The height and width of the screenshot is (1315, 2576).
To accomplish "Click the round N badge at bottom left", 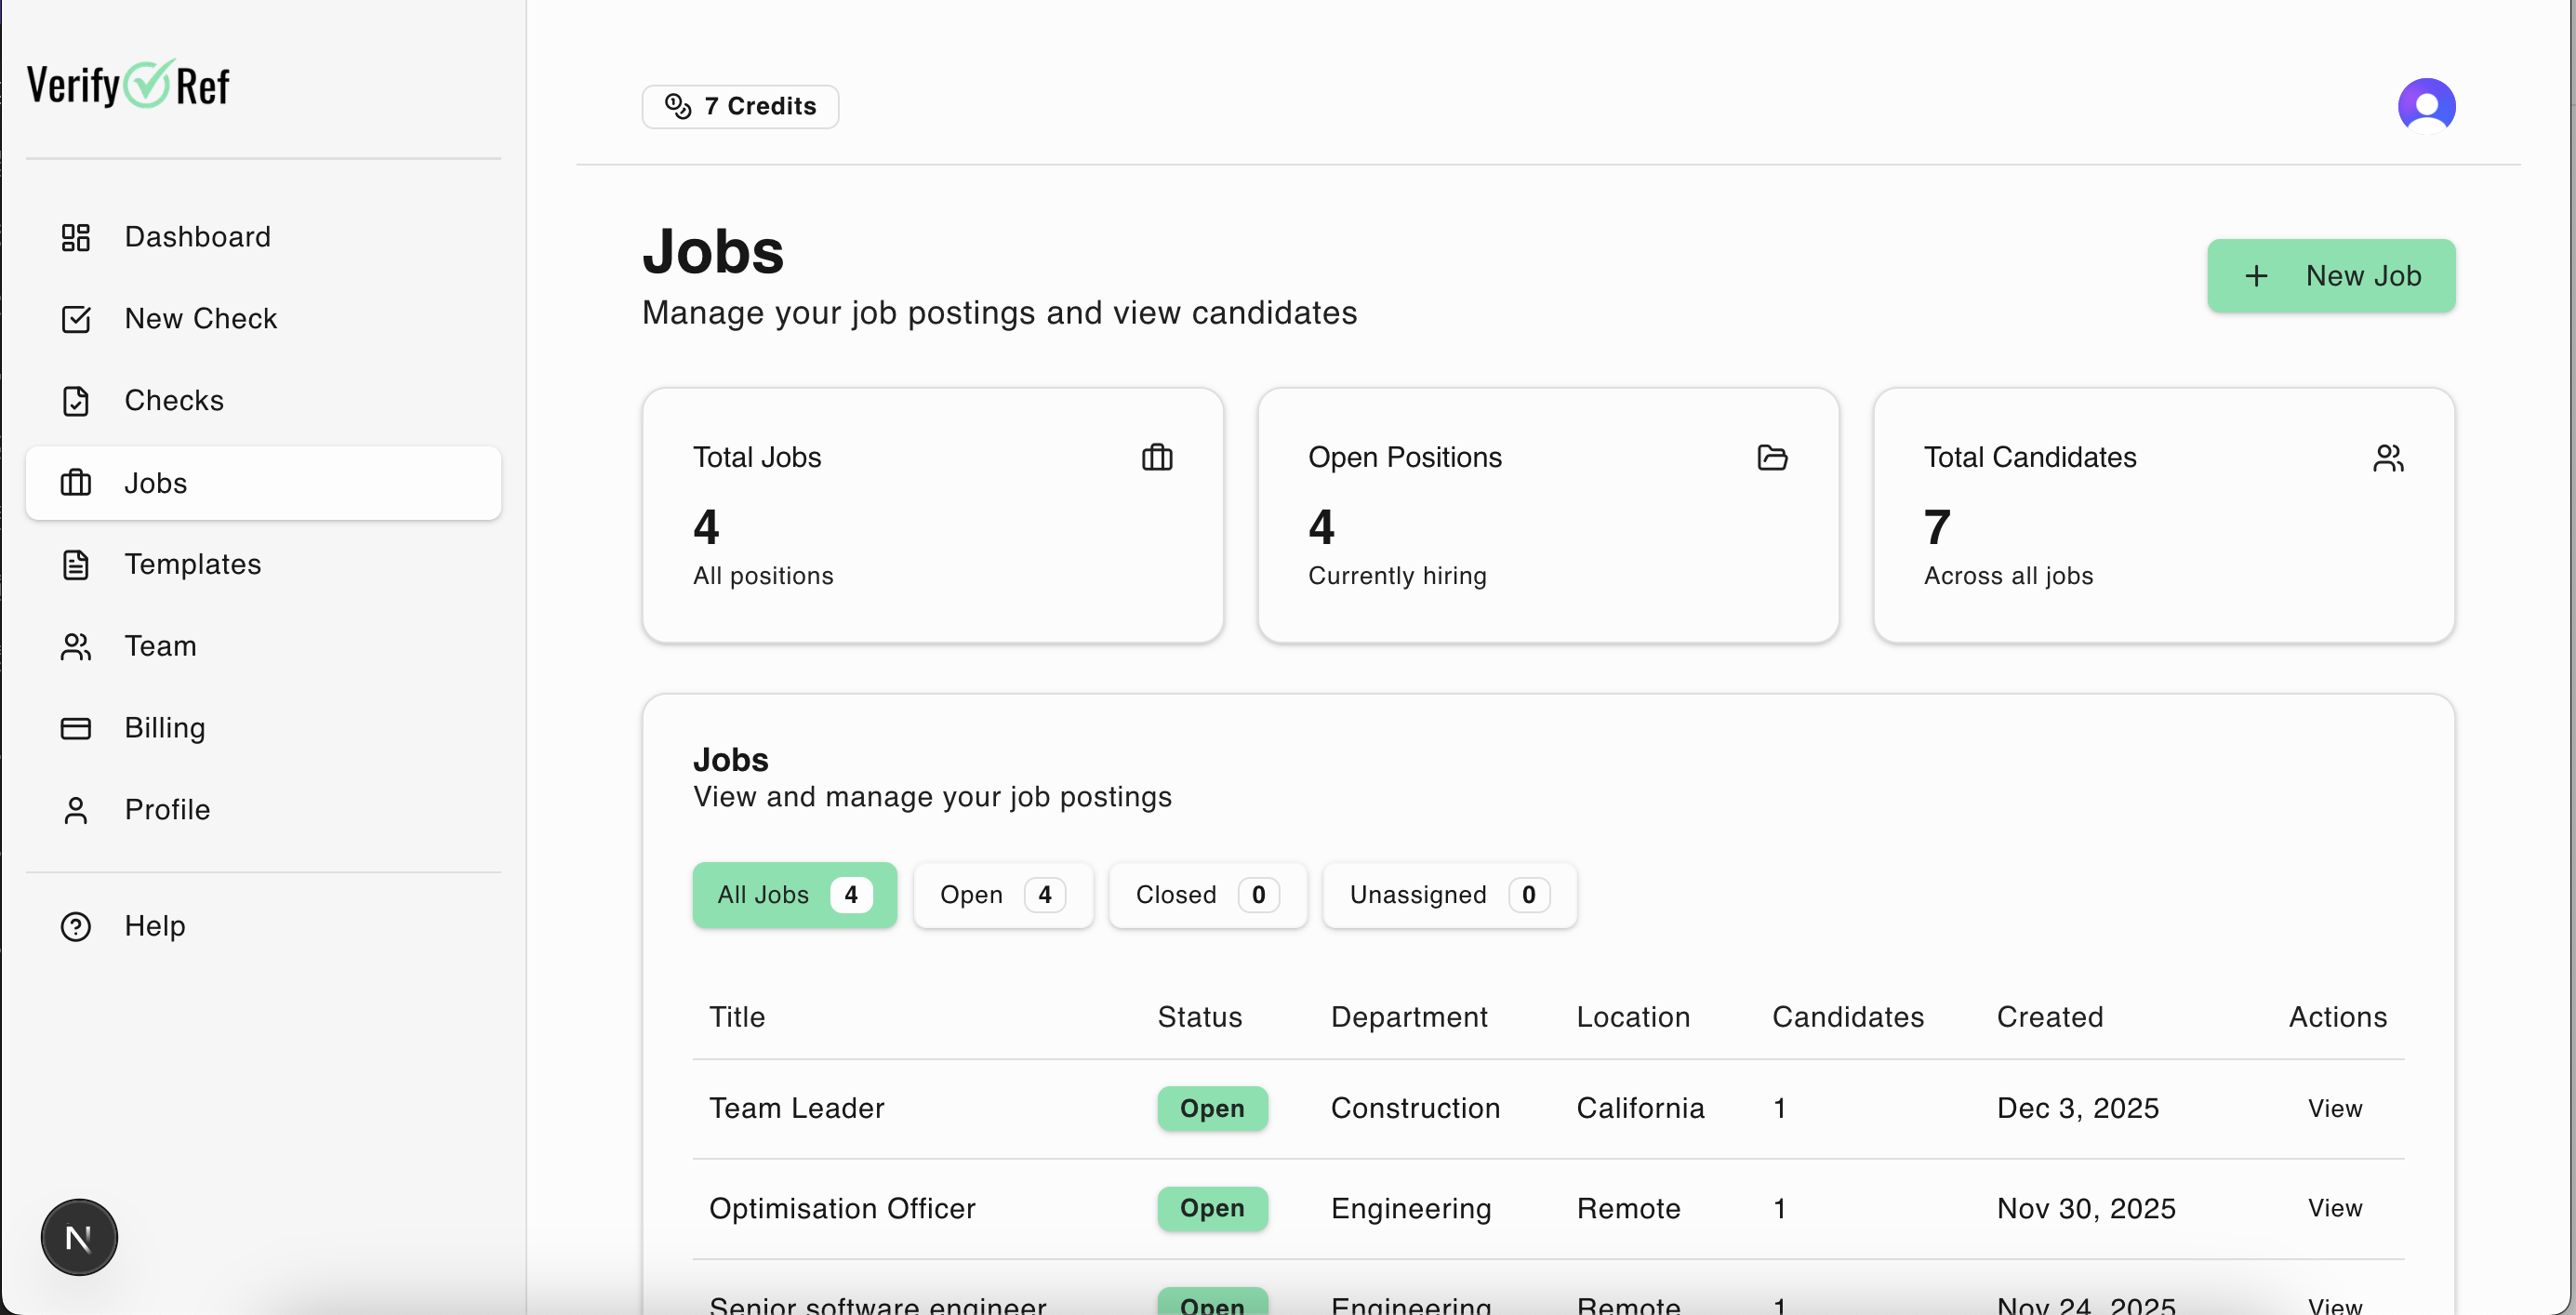I will tap(79, 1237).
